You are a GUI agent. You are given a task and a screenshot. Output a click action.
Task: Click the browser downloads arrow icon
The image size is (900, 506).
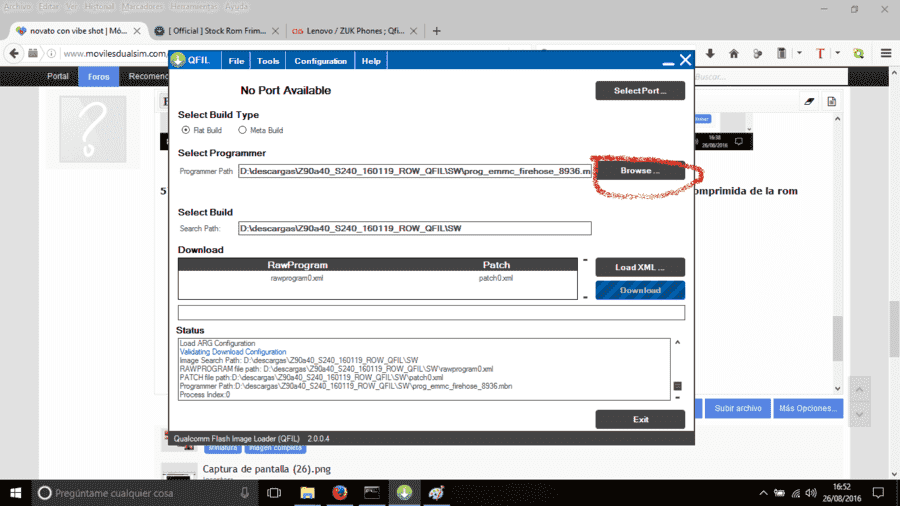point(710,53)
